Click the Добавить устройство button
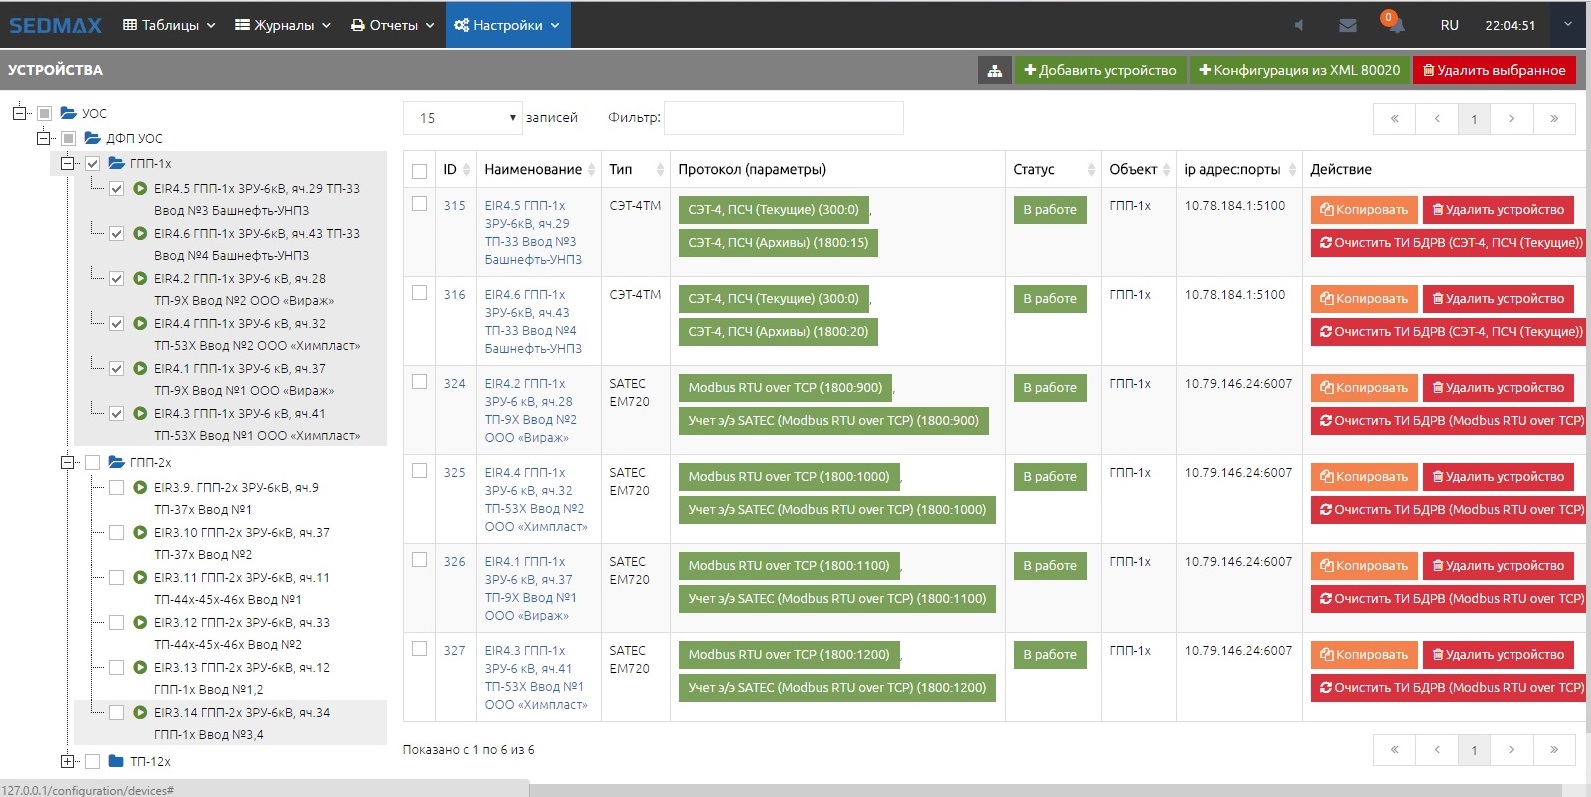Image resolution: width=1591 pixels, height=797 pixels. point(1100,70)
